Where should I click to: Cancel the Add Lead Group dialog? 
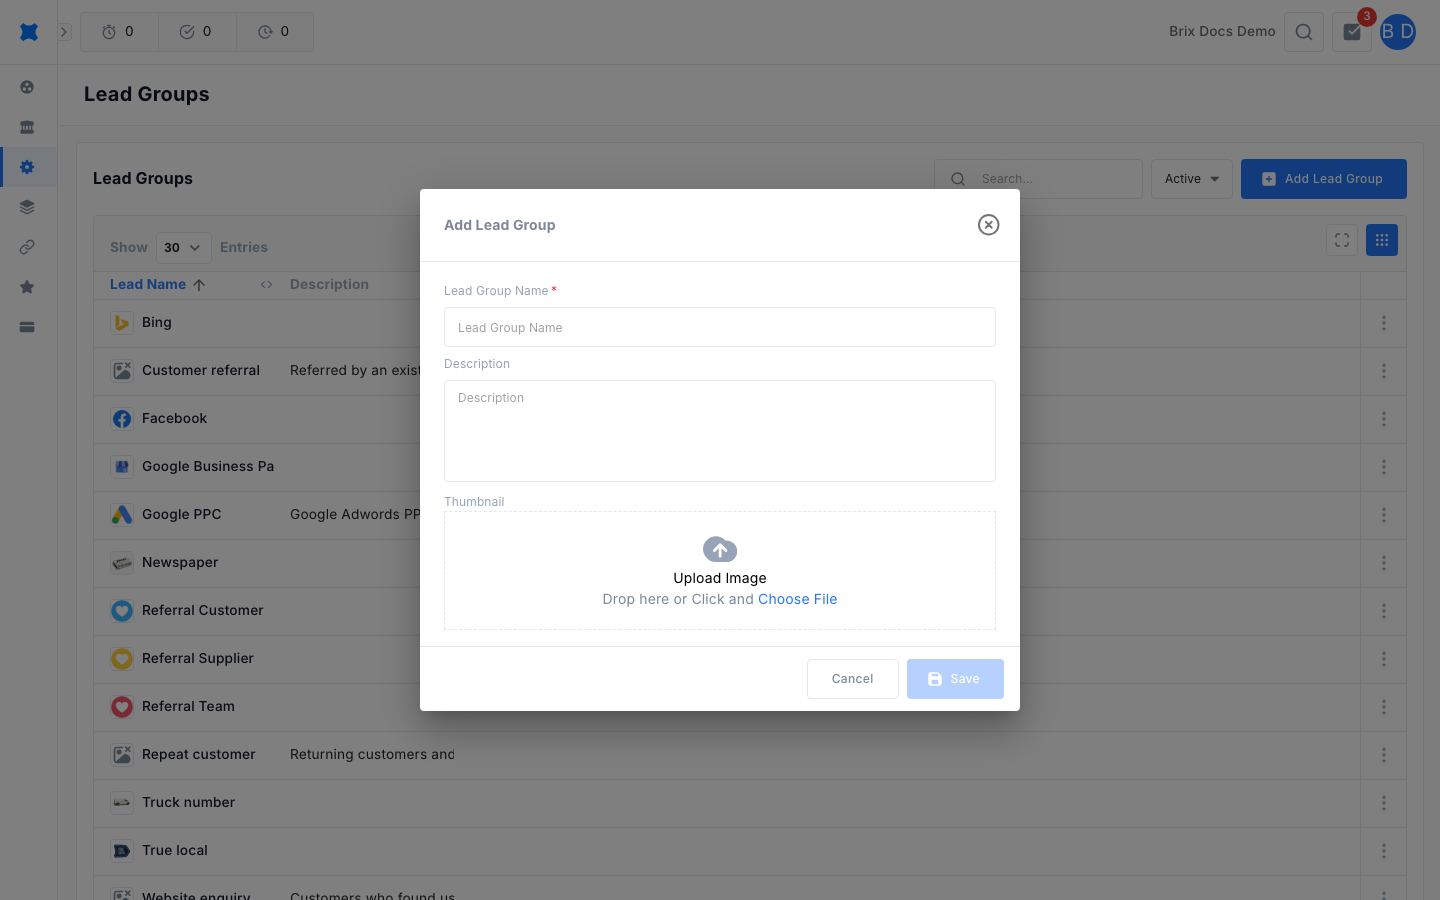click(853, 679)
